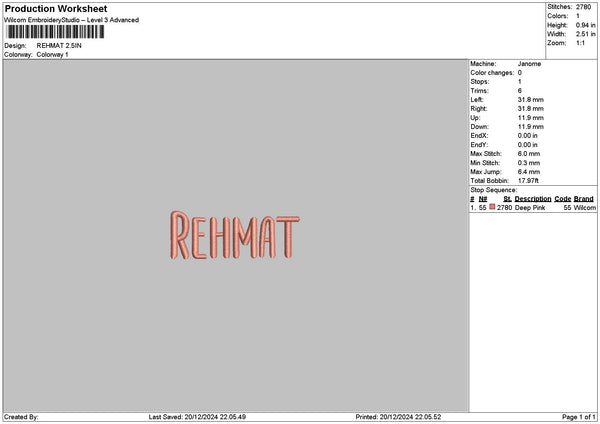Click the Page 1 of 1 indicator
The width and height of the screenshot is (600, 424).
pos(579,417)
